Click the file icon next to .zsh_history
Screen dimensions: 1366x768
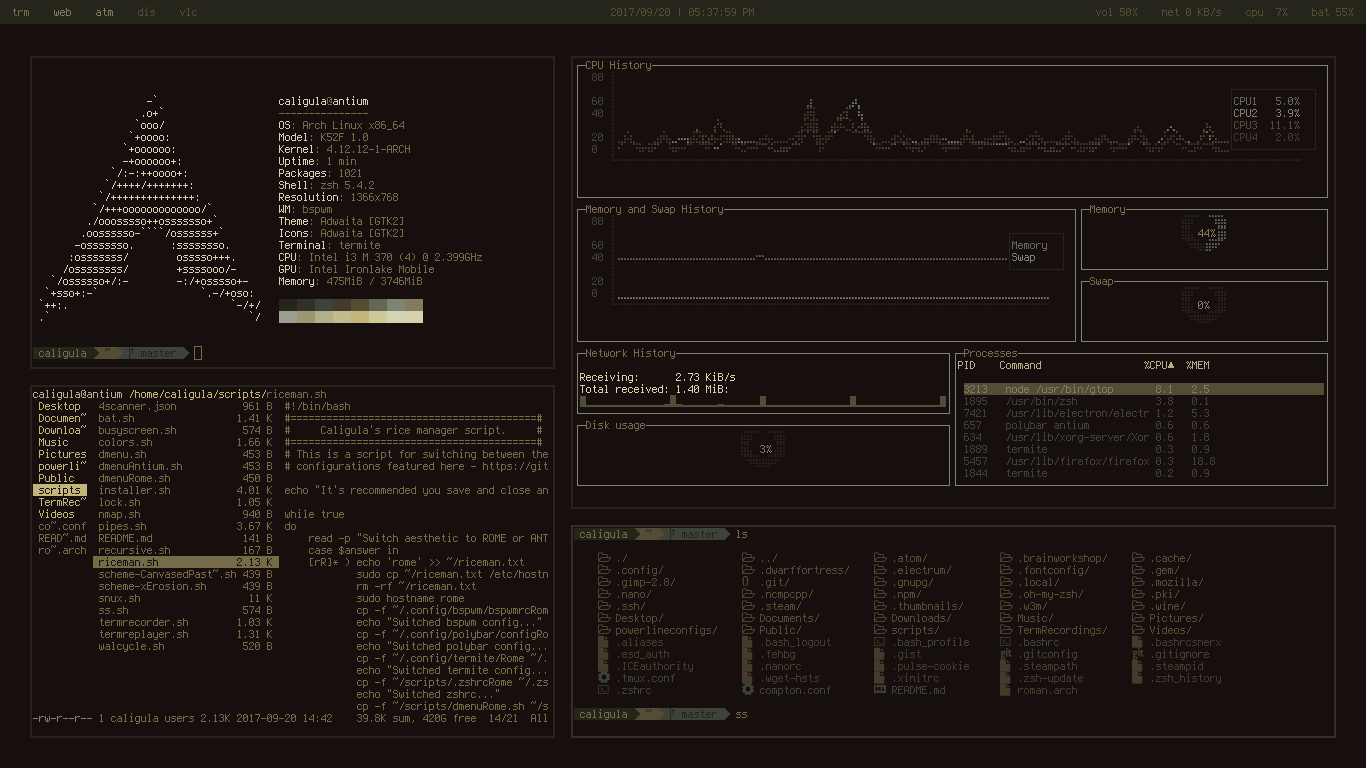(x=1137, y=678)
